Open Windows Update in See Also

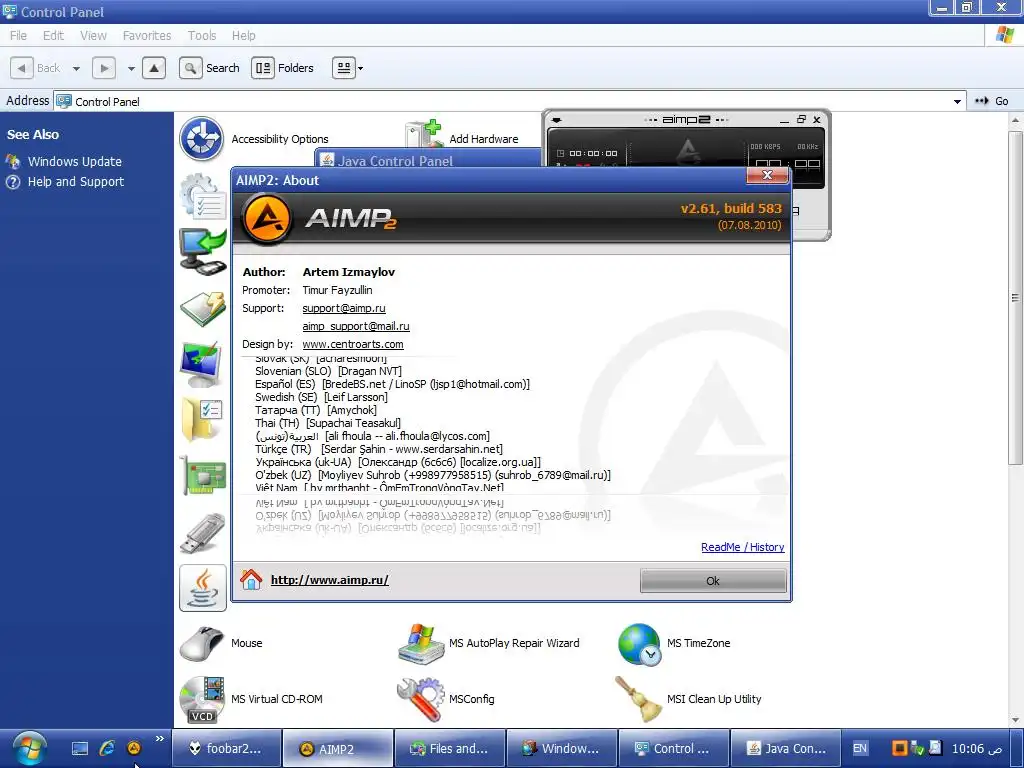[74, 161]
